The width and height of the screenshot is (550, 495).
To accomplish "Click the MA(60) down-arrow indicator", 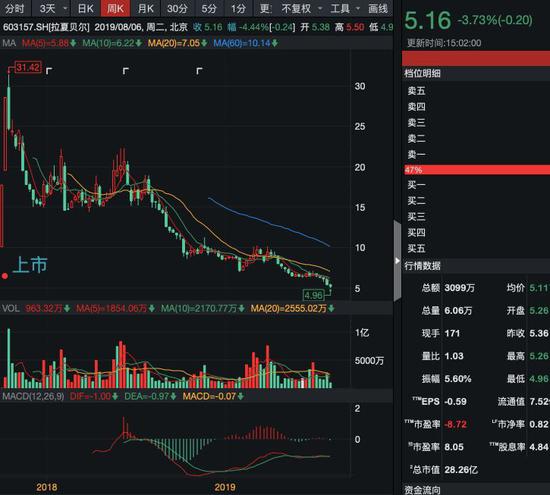I will tap(275, 43).
